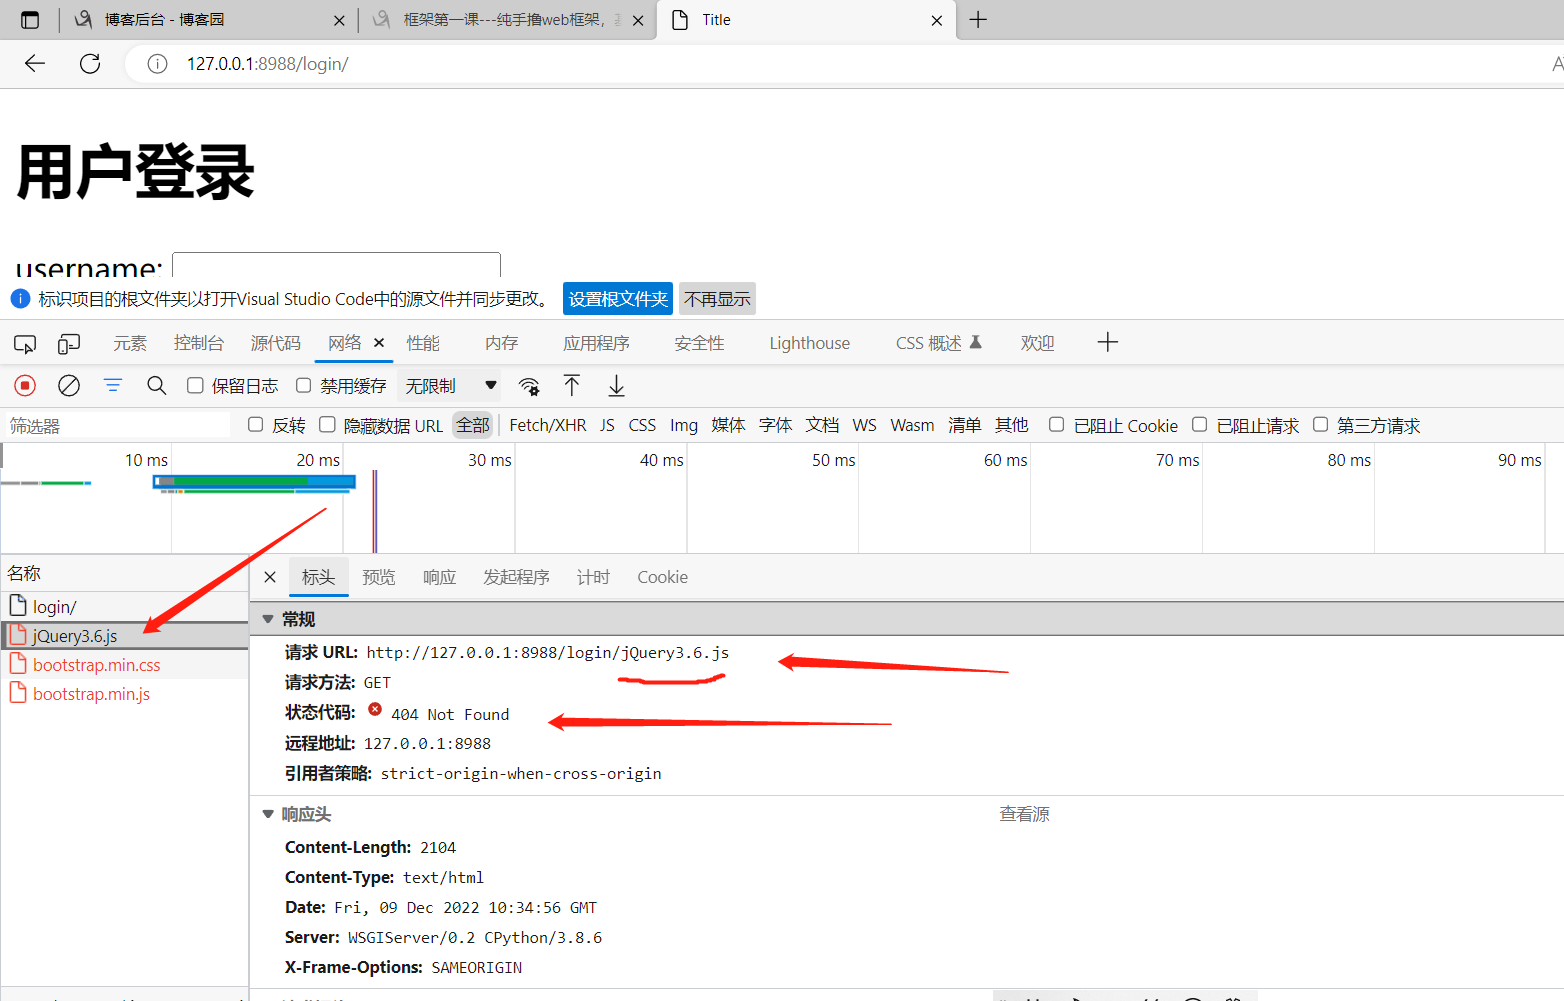
Task: Clear the network log
Action: 69,386
